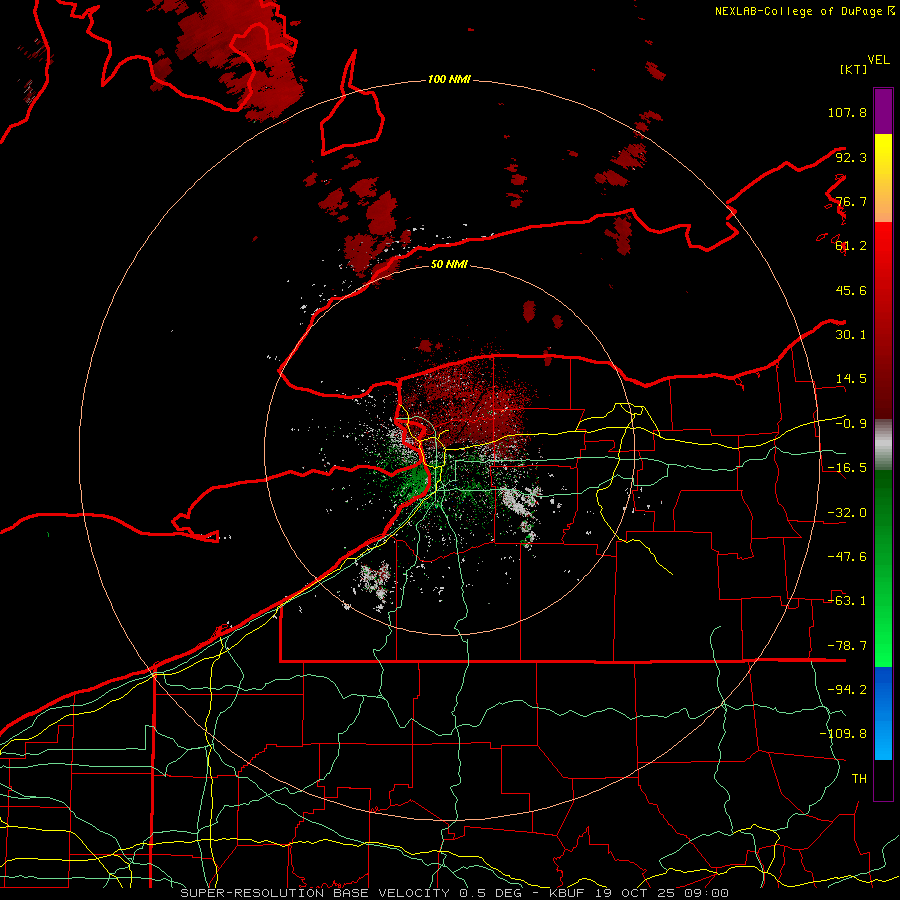Click the -78.7 velocity scale value
This screenshot has height=900, width=900.
[847, 646]
